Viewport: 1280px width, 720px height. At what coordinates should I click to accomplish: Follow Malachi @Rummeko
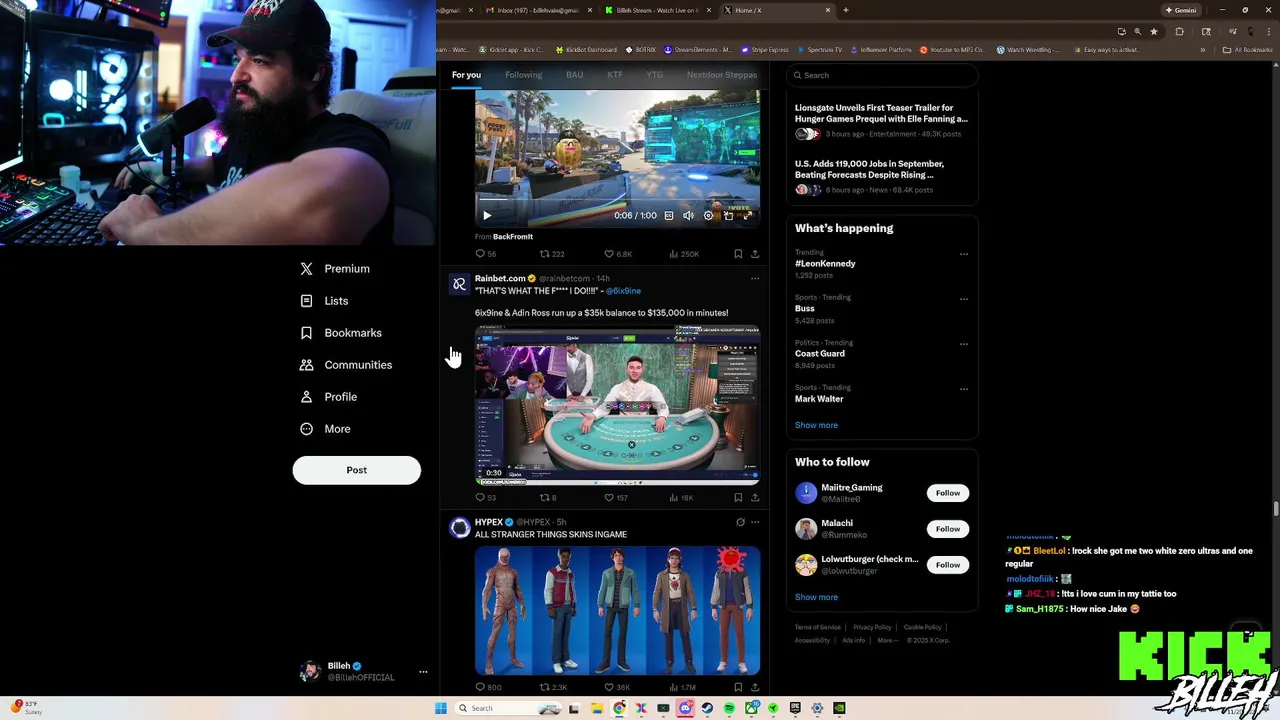[x=948, y=529]
